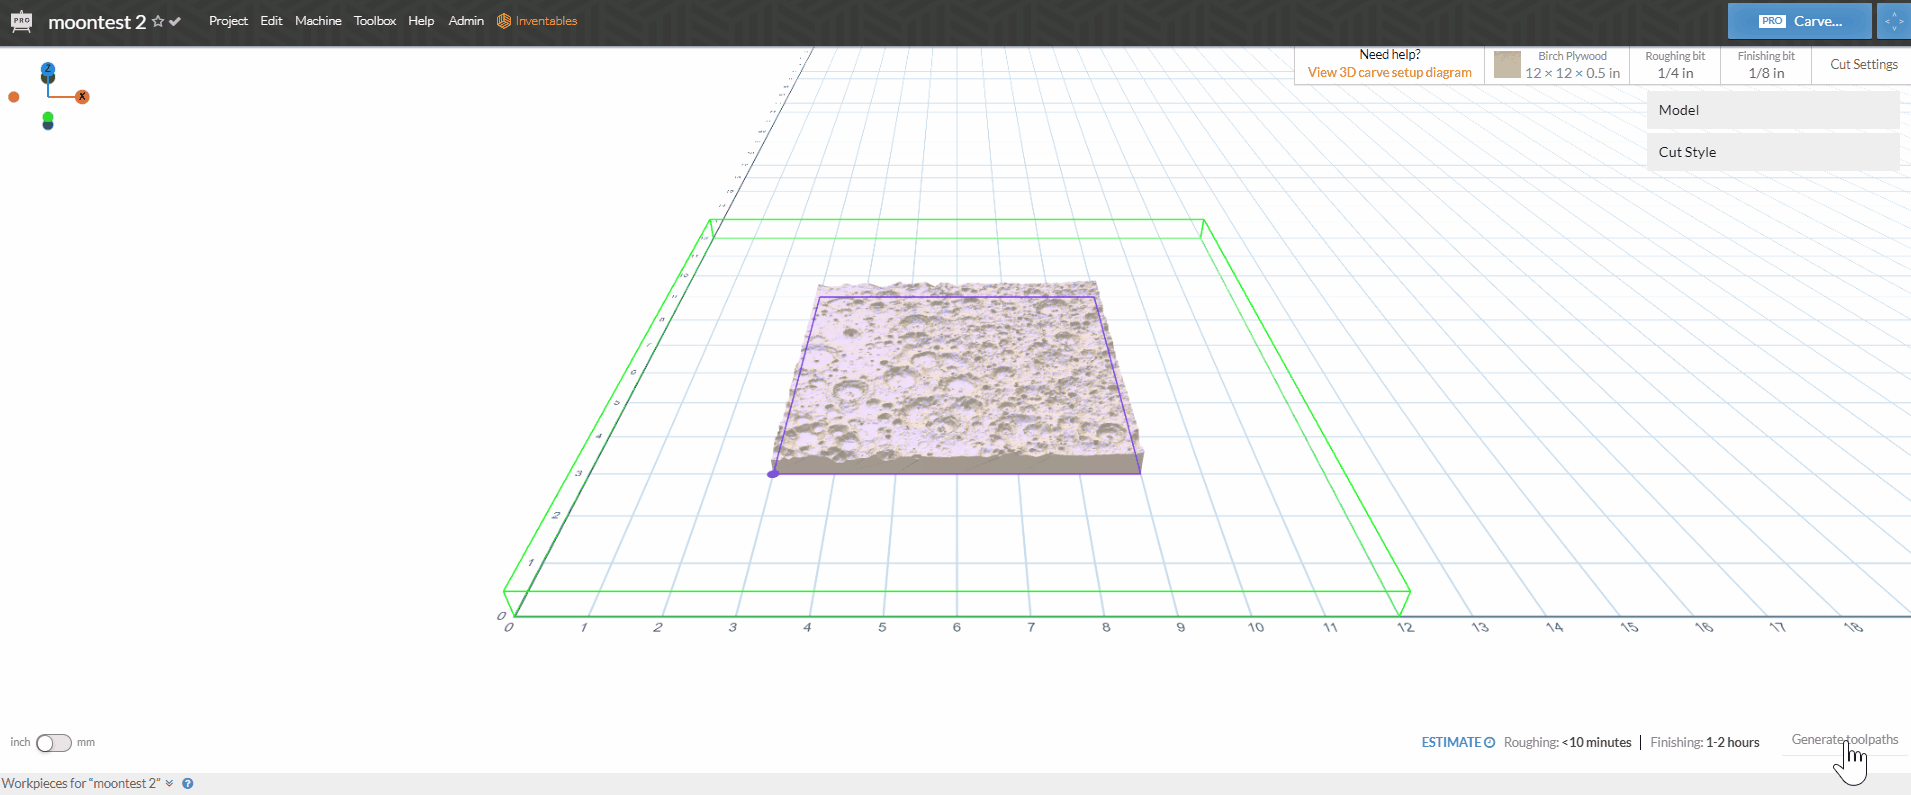Screen dimensions: 1911x795
Task: Click the green Y axis gizmo dot
Action: [47, 117]
